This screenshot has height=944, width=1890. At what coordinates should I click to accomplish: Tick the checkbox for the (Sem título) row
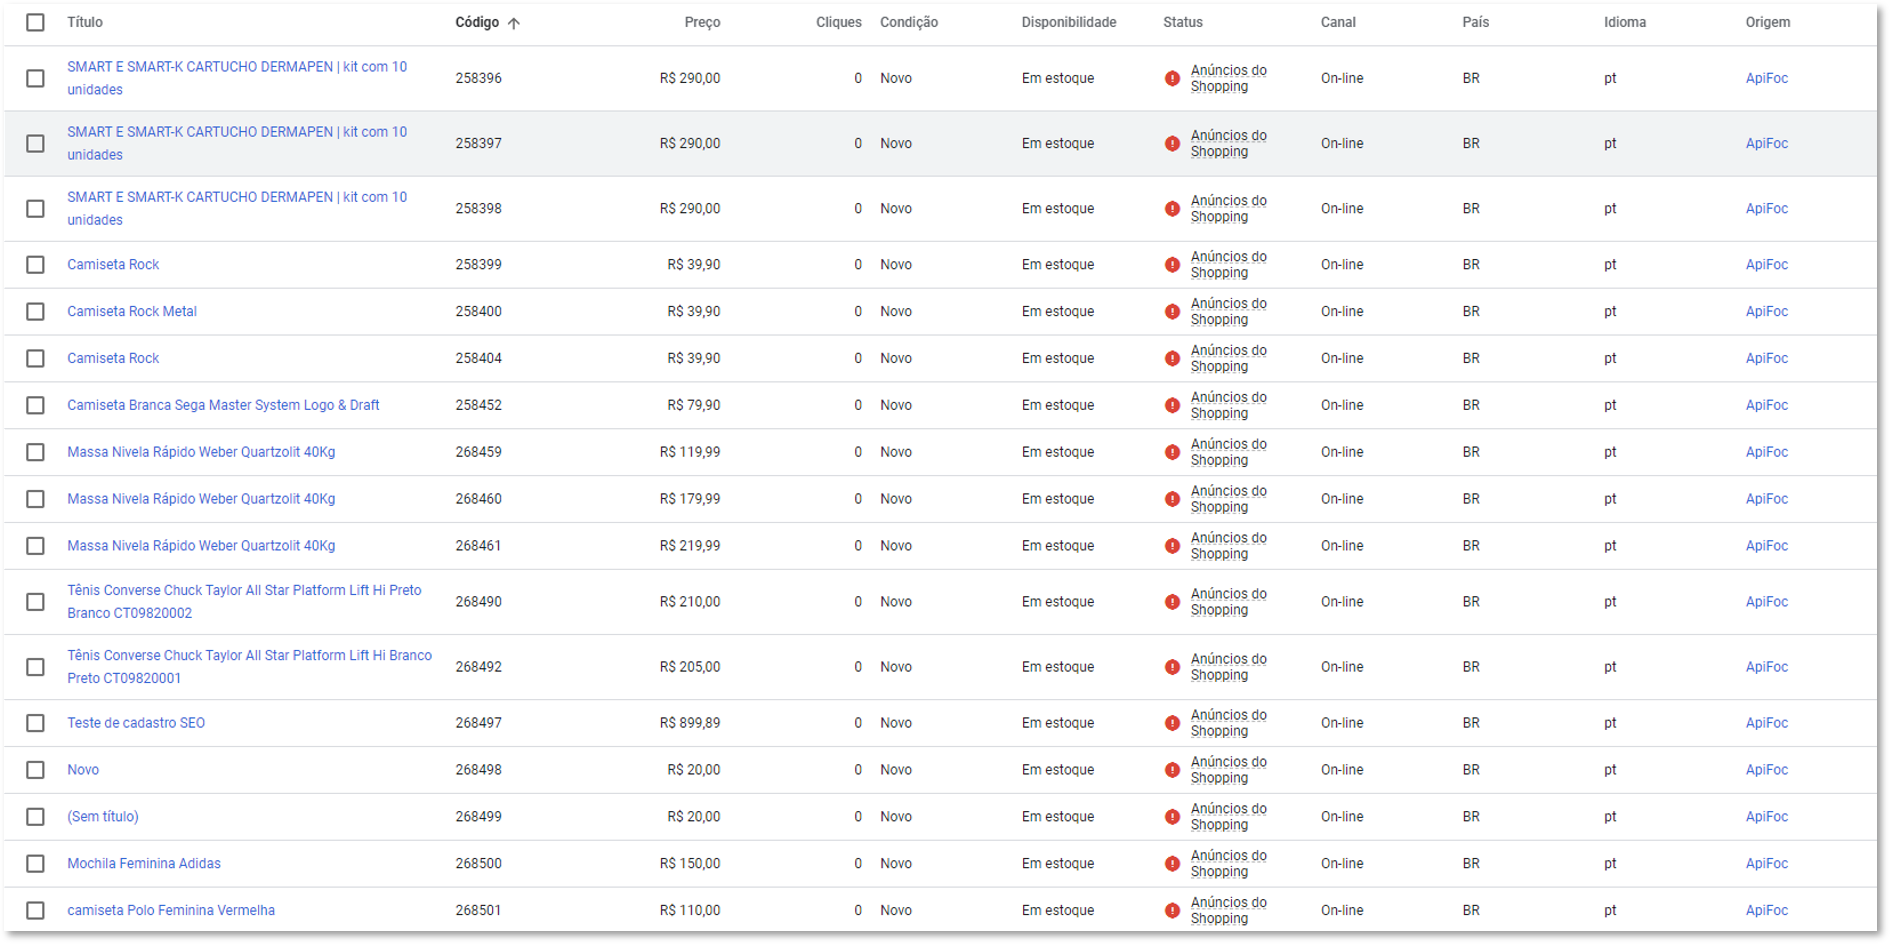[x=35, y=816]
